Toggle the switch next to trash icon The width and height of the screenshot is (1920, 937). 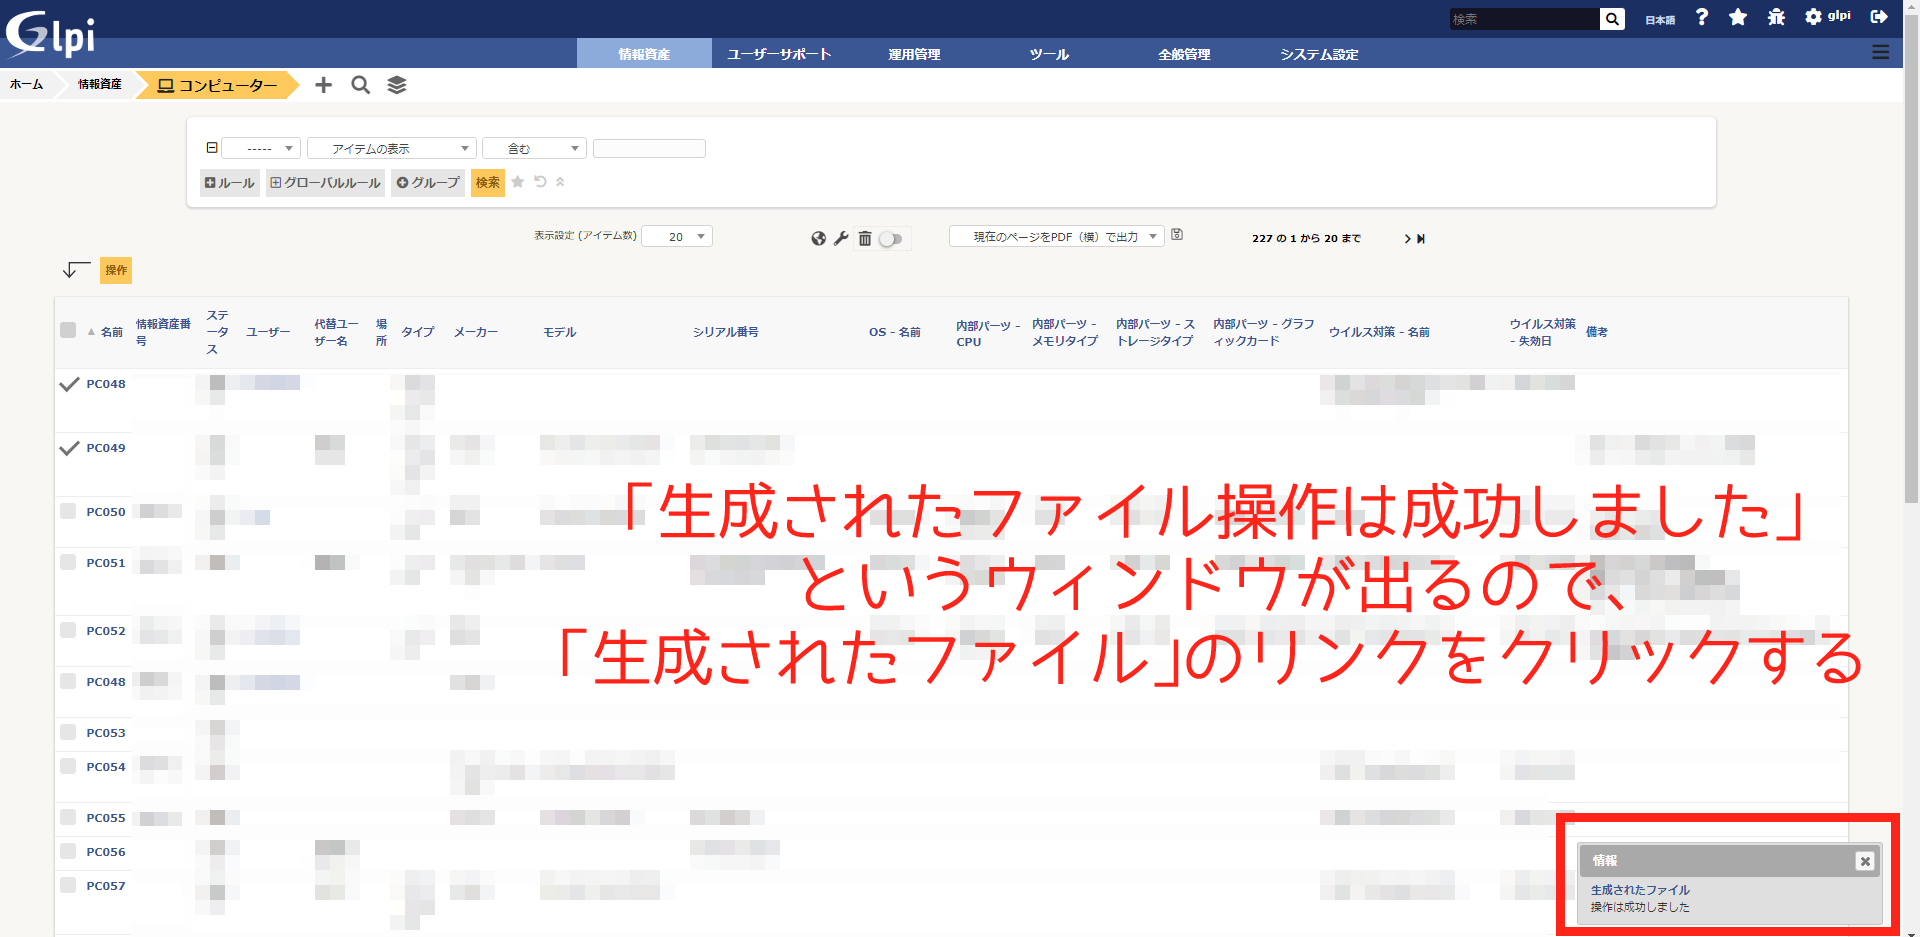[x=891, y=239]
